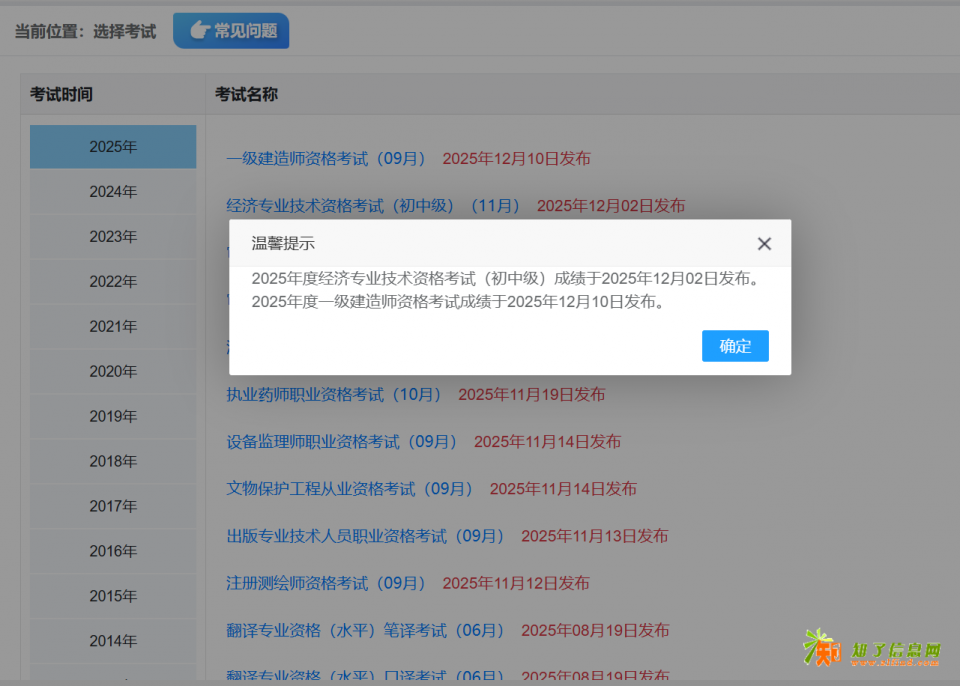This screenshot has width=960, height=686.
Task: Open 文物保护工程从业资格考试（09月）results
Action: [x=351, y=488]
